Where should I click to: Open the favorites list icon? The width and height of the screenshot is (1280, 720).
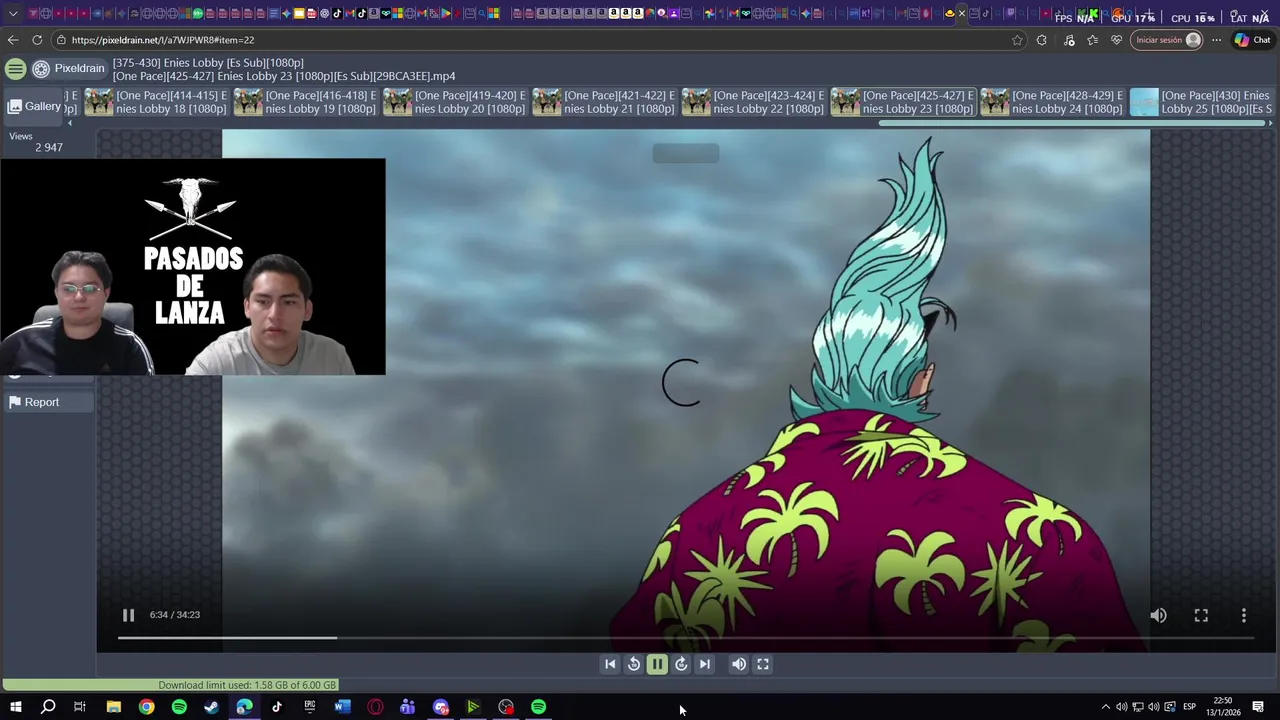click(x=1092, y=40)
